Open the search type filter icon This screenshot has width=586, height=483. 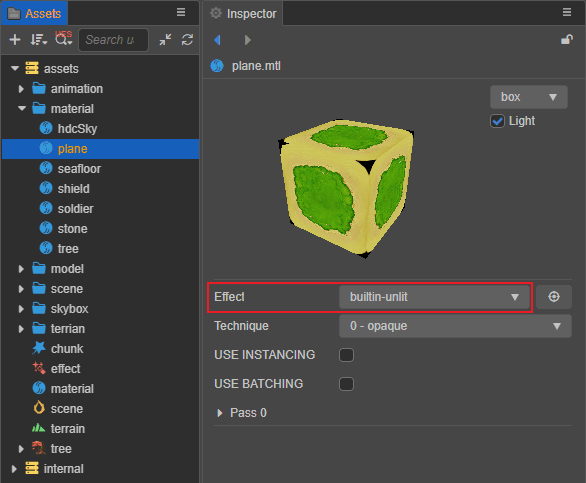tap(64, 39)
